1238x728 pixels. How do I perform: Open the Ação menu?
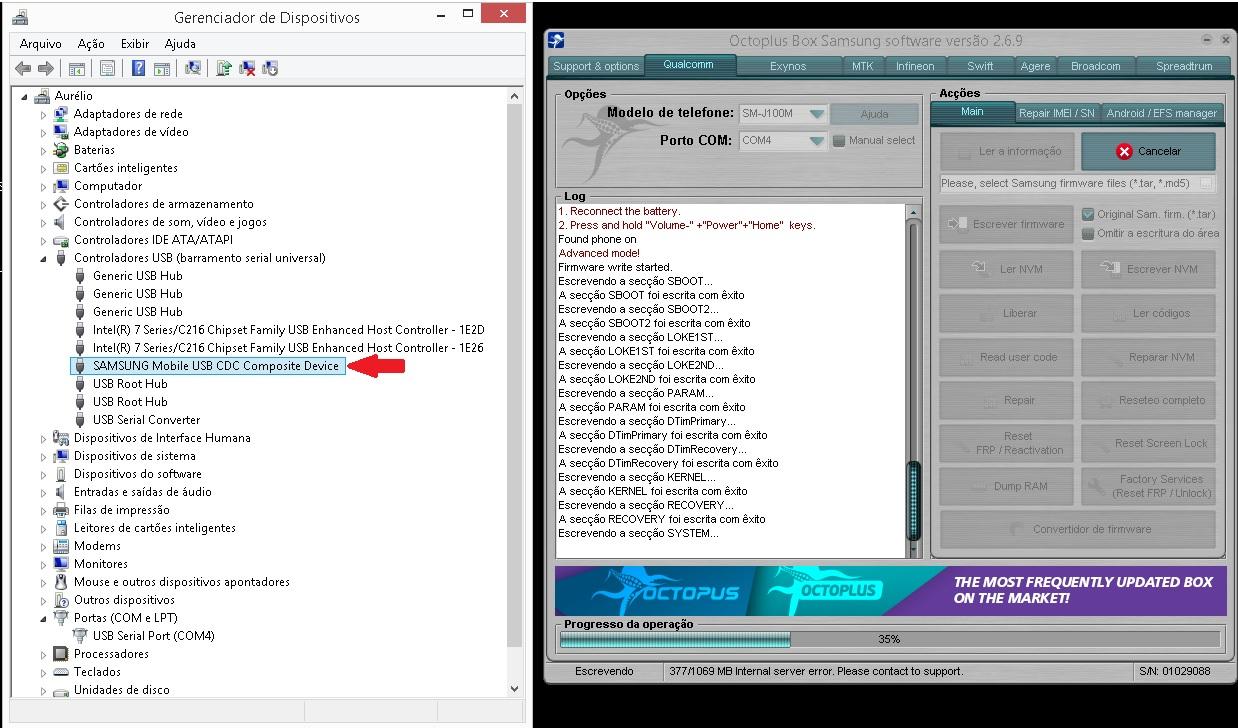click(91, 44)
